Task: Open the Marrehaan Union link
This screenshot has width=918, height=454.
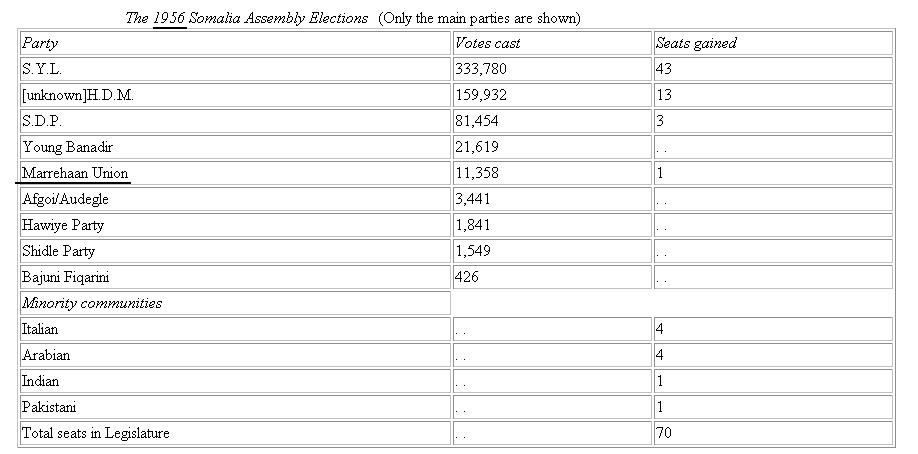Action: [x=75, y=173]
